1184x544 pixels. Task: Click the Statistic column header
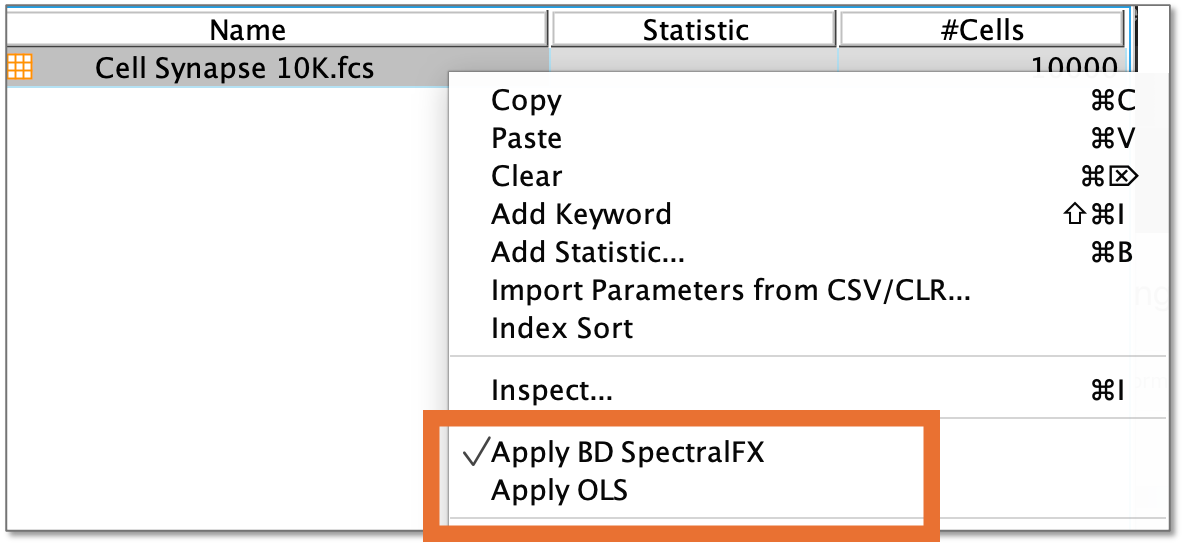coord(695,30)
